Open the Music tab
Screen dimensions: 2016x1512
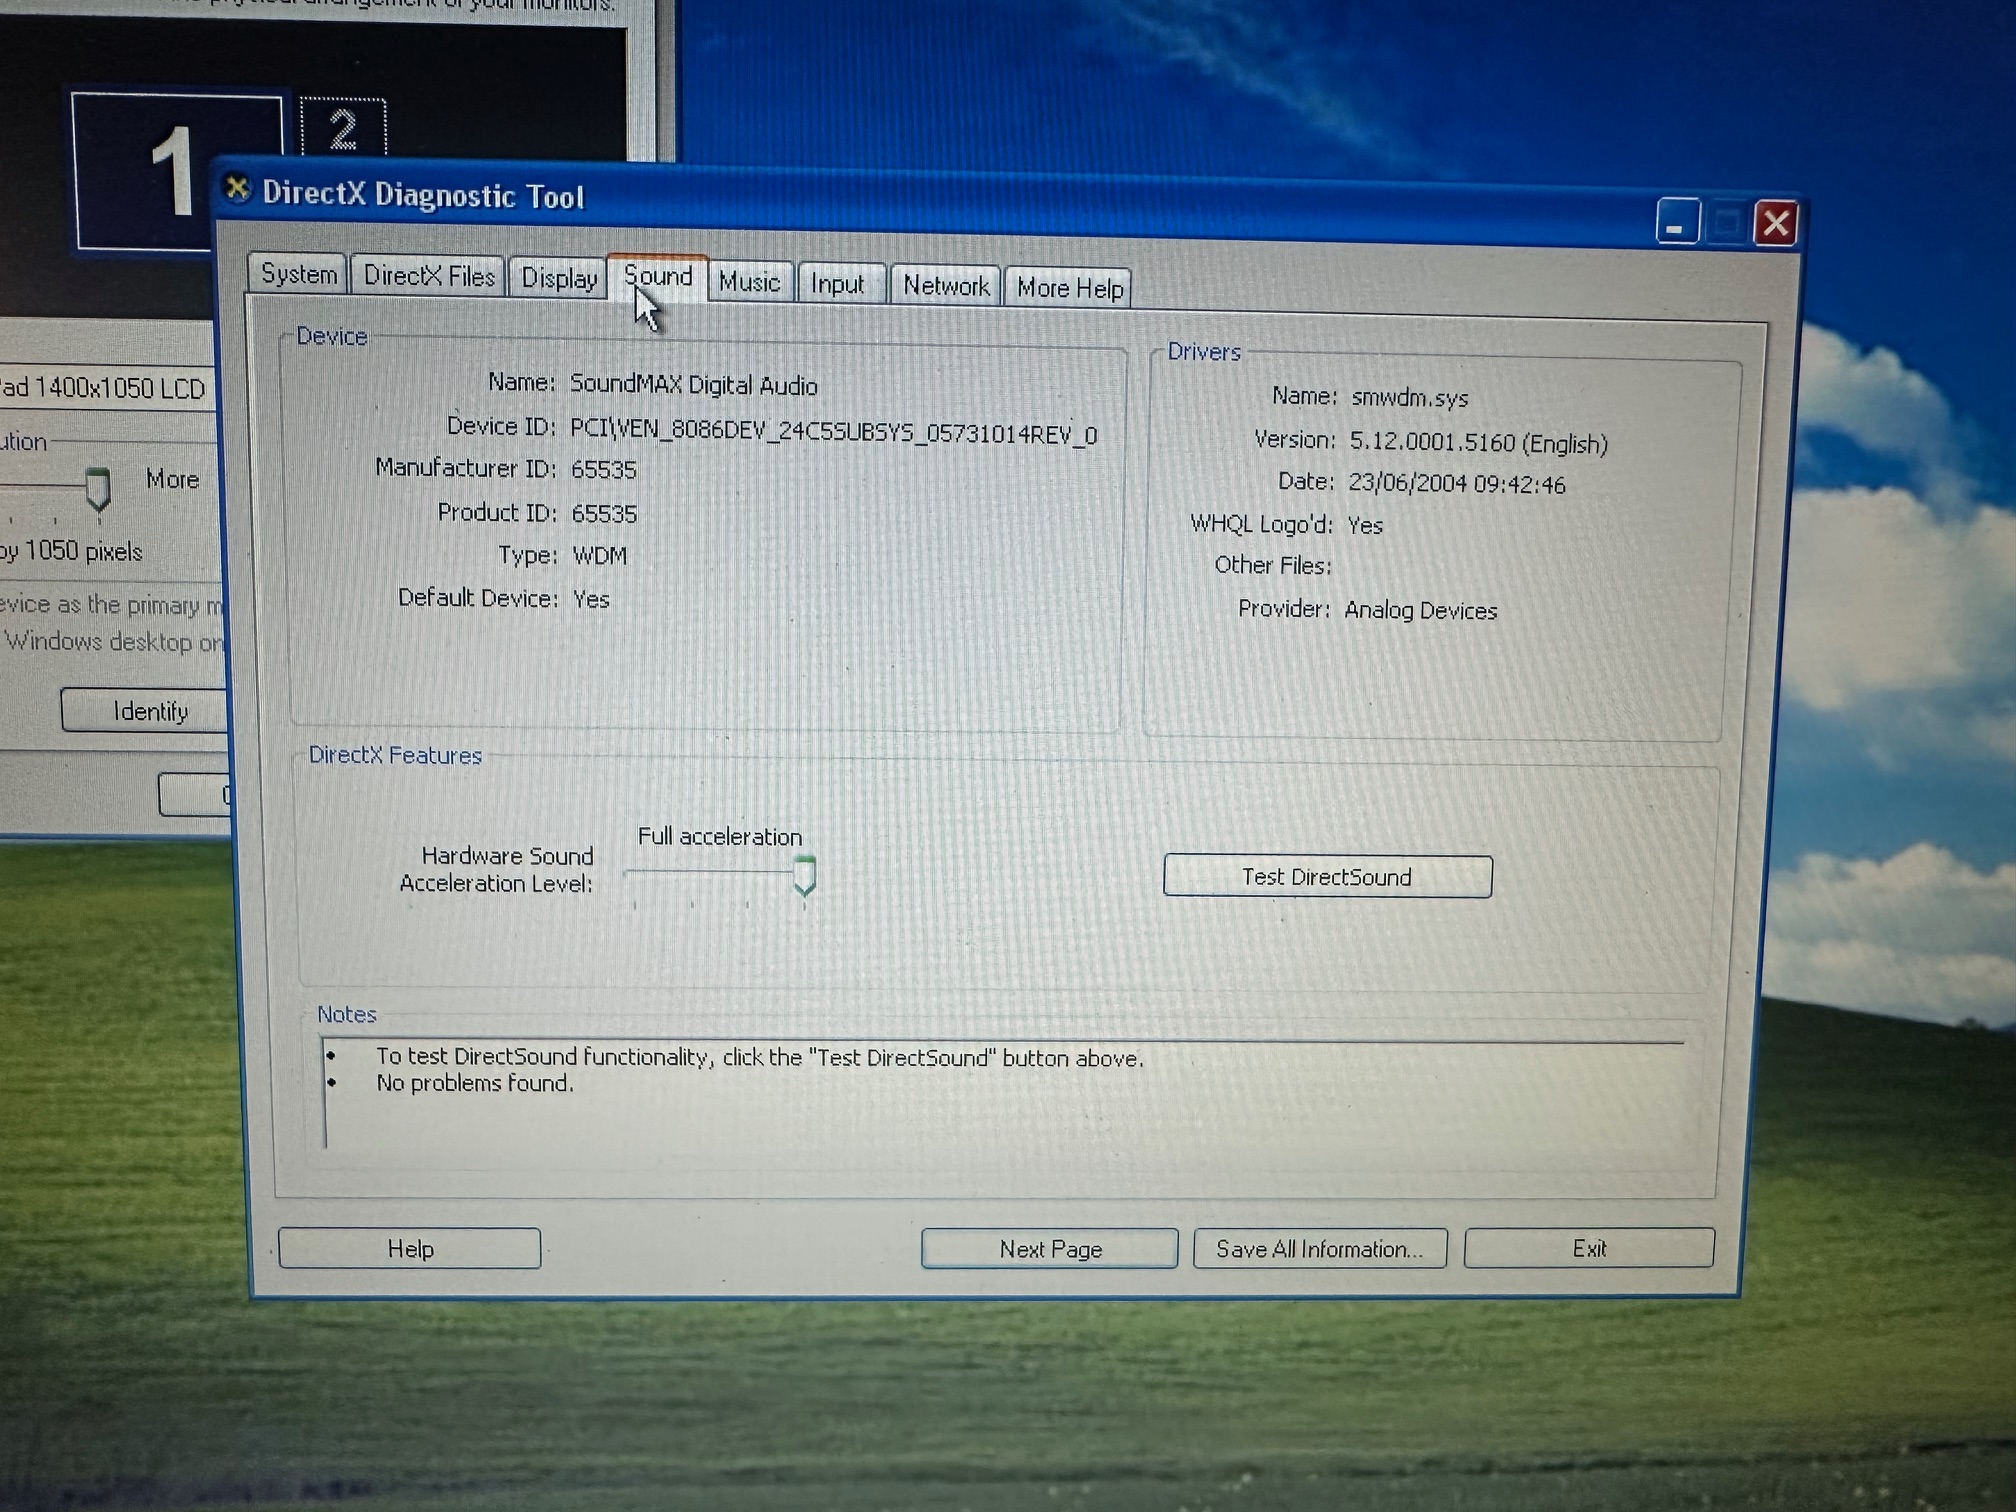[749, 283]
